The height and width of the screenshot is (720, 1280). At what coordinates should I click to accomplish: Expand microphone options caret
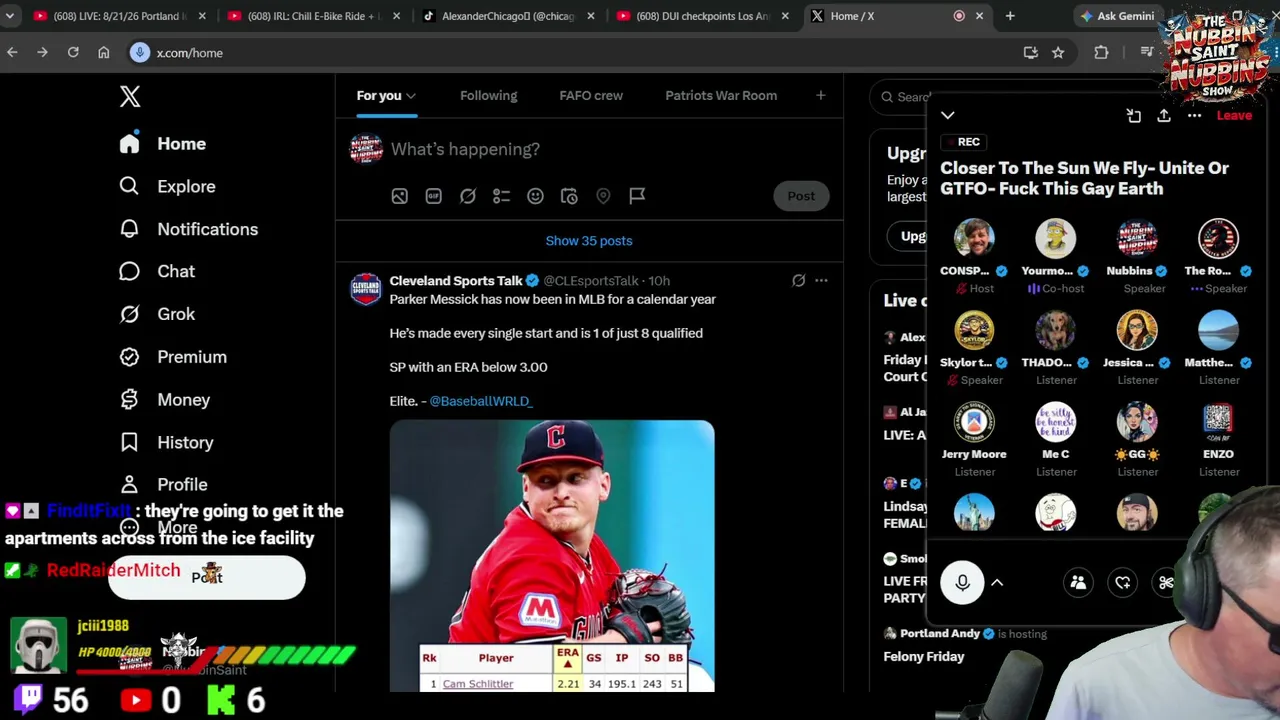(997, 582)
